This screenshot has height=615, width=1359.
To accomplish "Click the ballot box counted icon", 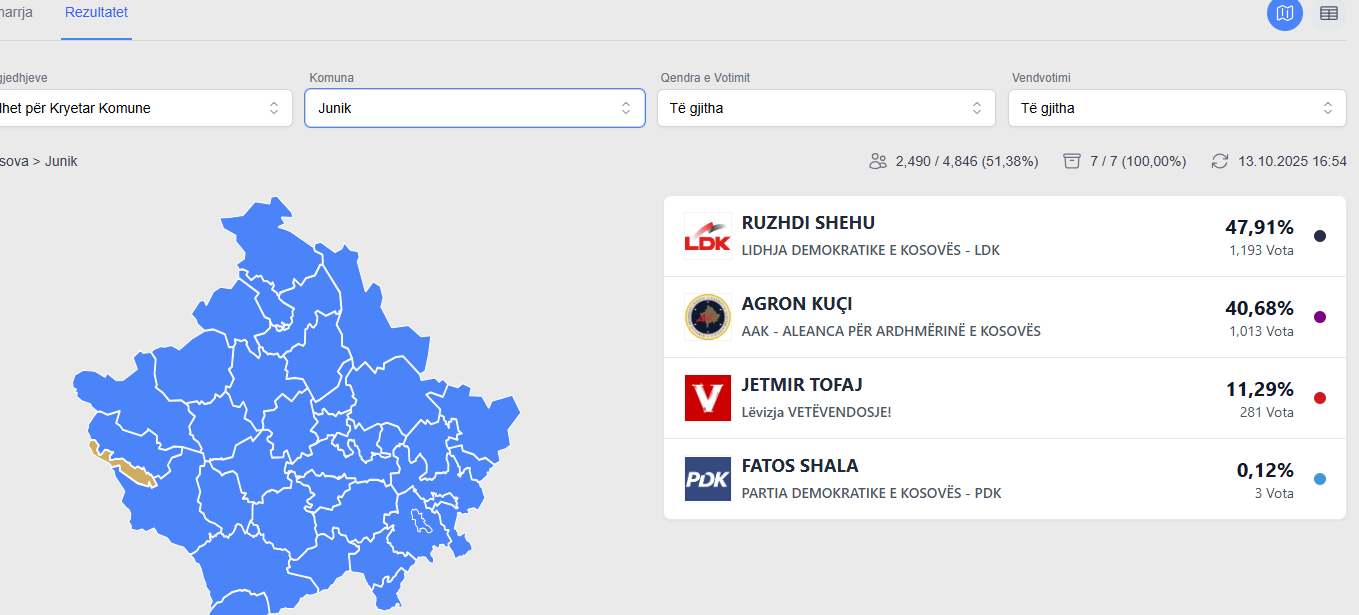I will click(x=1072, y=161).
